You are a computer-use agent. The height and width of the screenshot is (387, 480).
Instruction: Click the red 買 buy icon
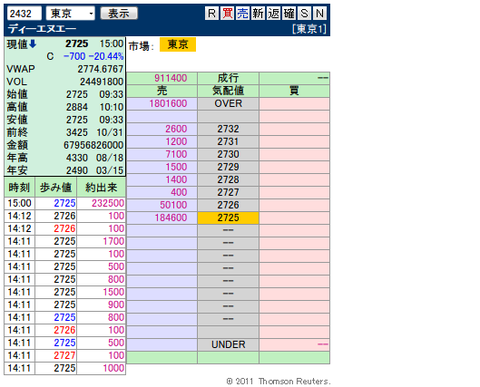[x=227, y=13]
